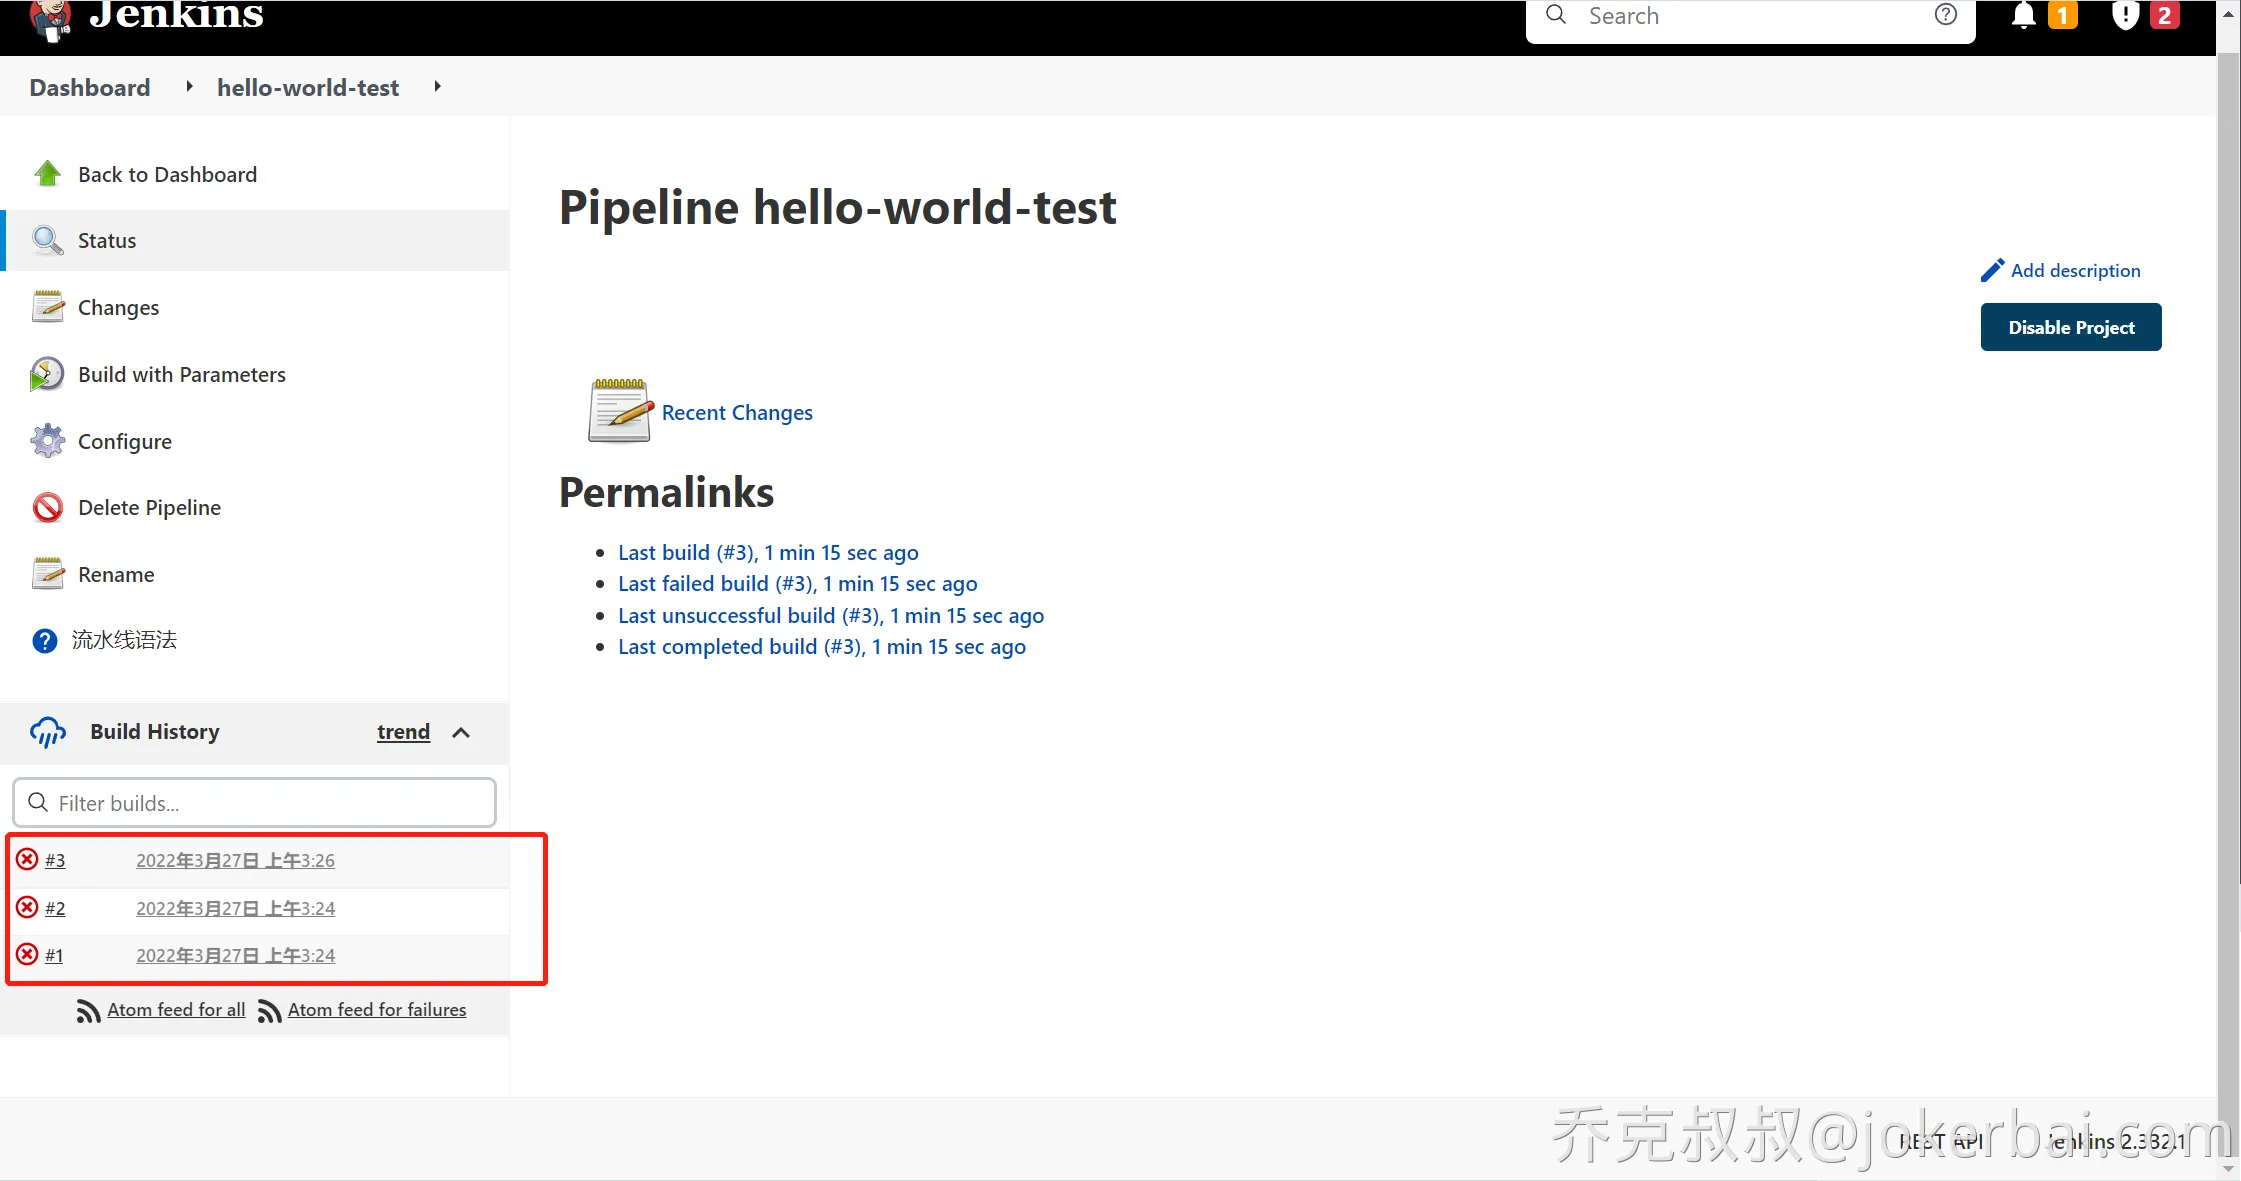Open build #3 link

point(55,860)
